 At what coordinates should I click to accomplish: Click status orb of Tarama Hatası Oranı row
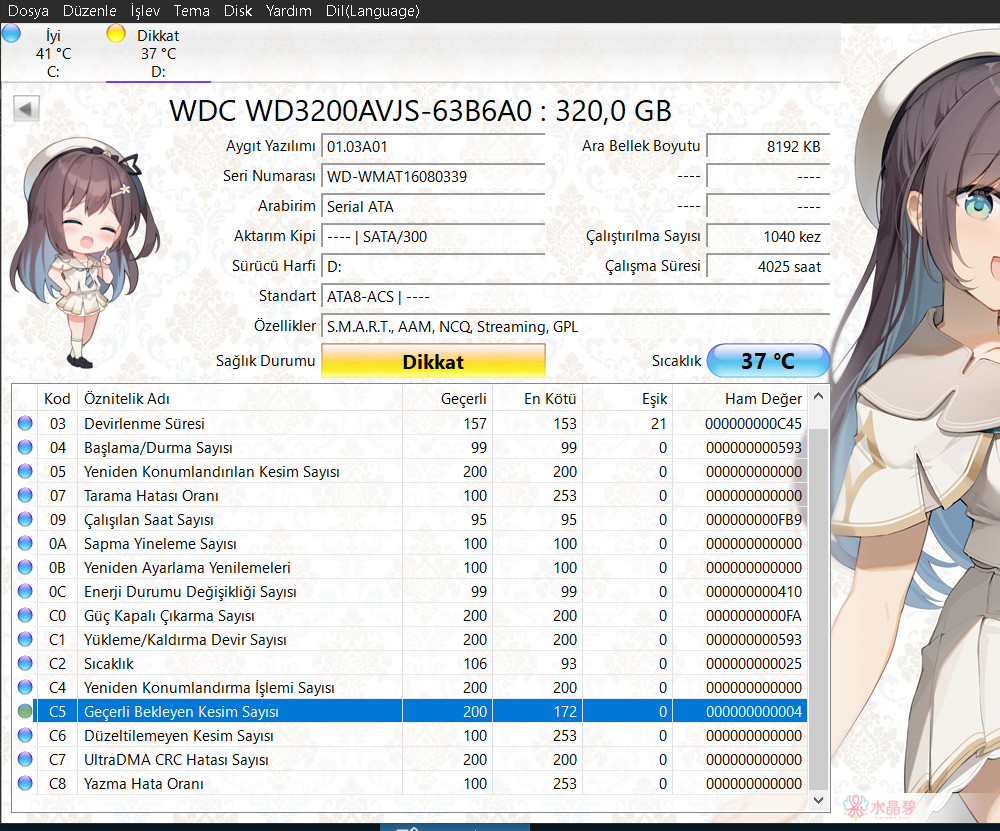point(25,495)
